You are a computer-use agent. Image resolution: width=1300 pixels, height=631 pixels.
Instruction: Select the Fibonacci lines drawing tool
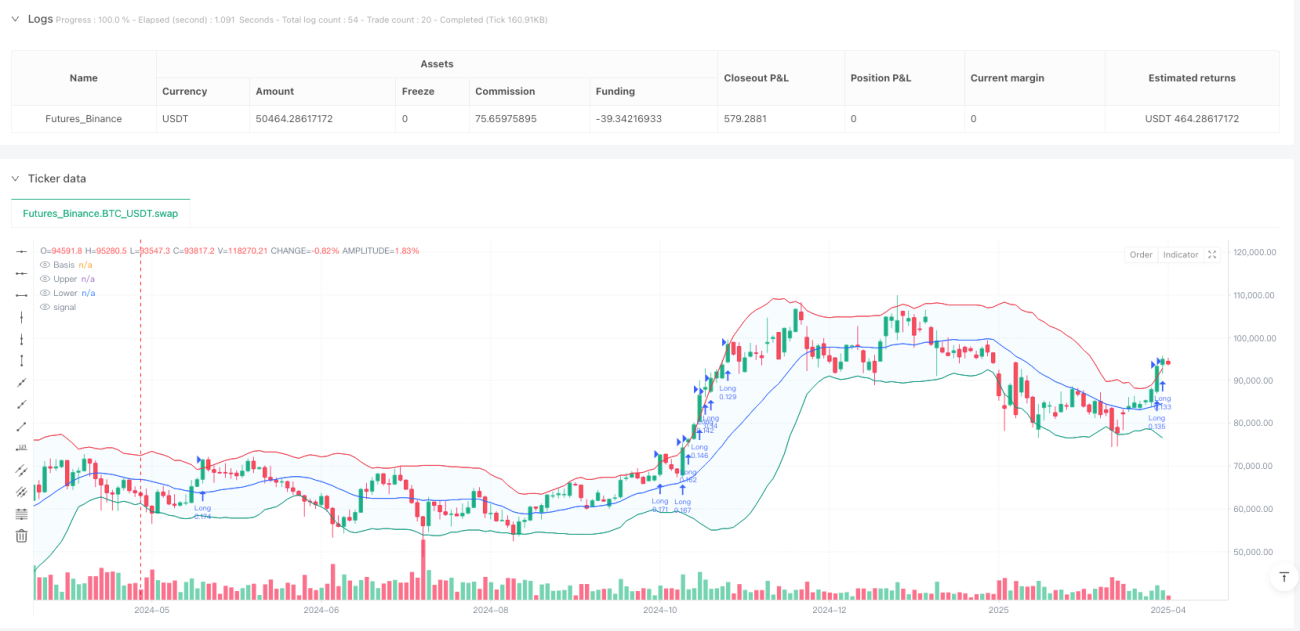(21, 514)
